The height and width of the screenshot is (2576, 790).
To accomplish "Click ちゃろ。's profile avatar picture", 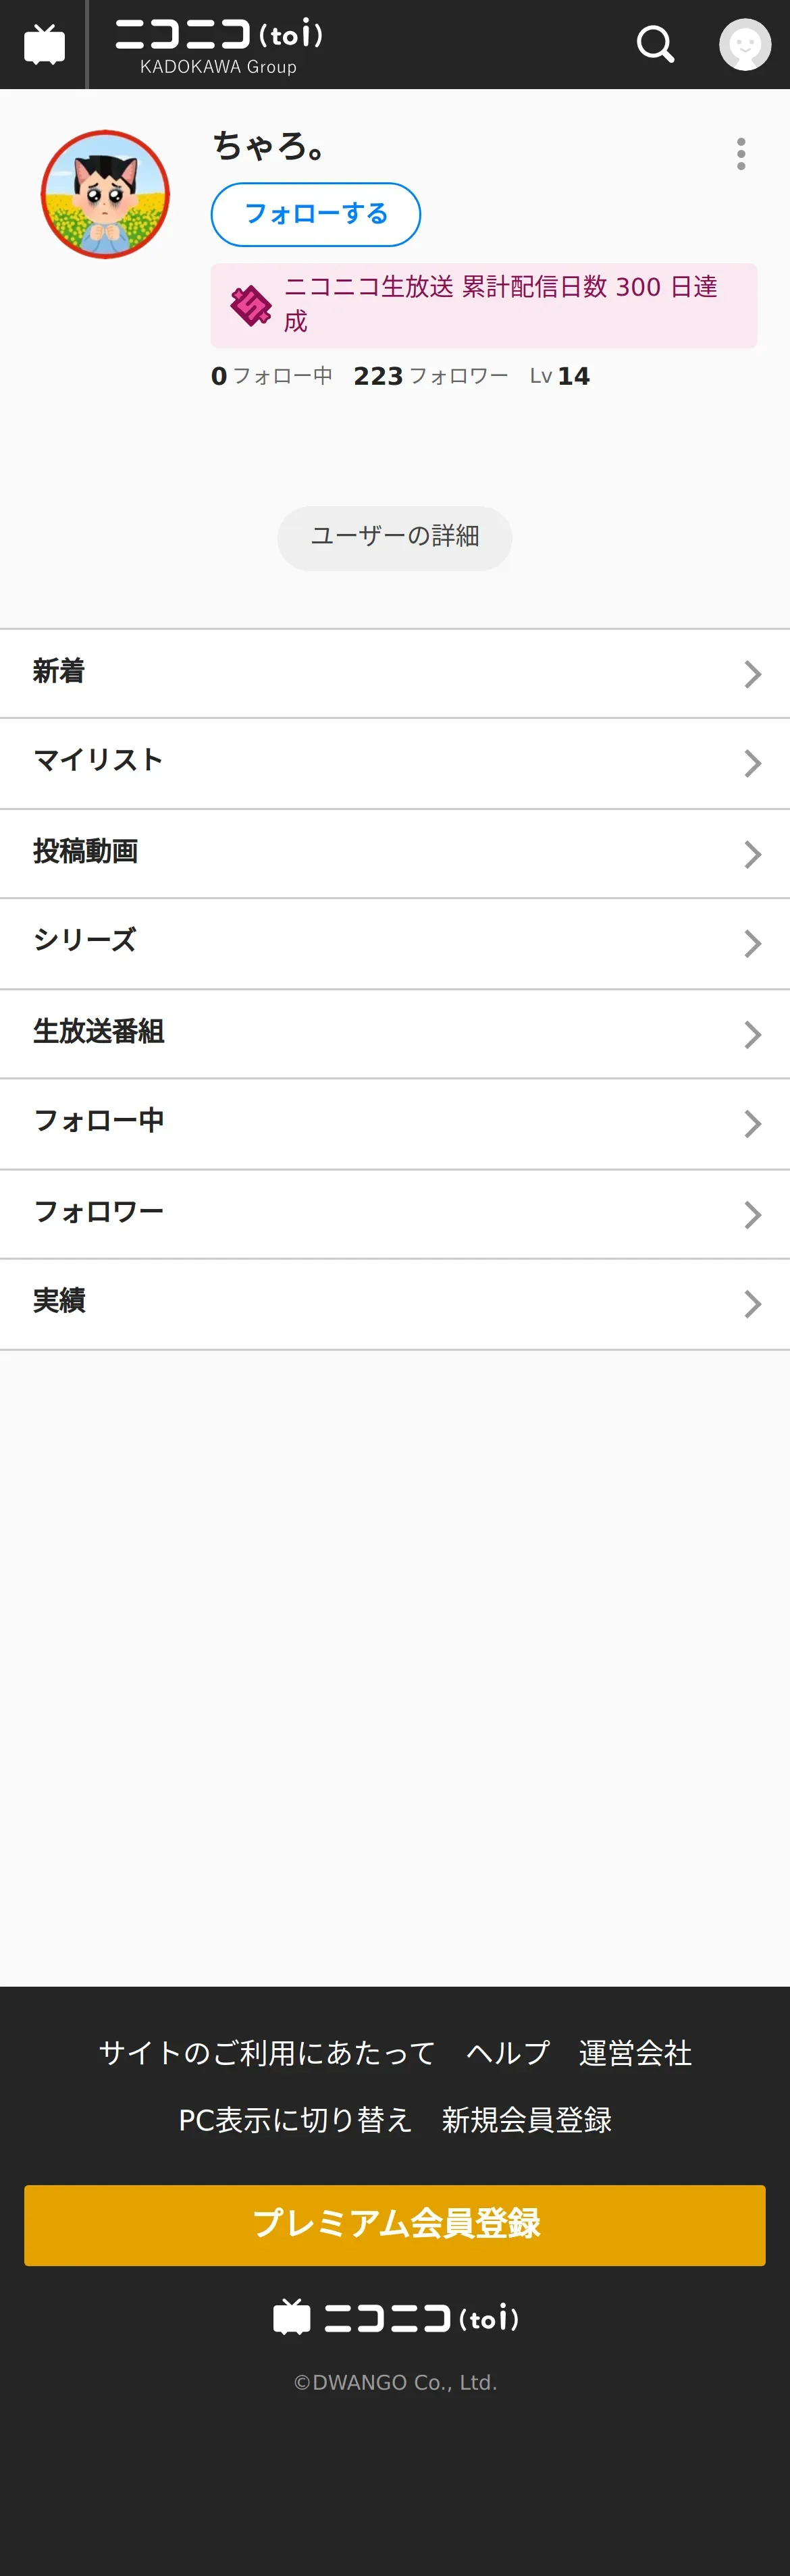I will (105, 194).
